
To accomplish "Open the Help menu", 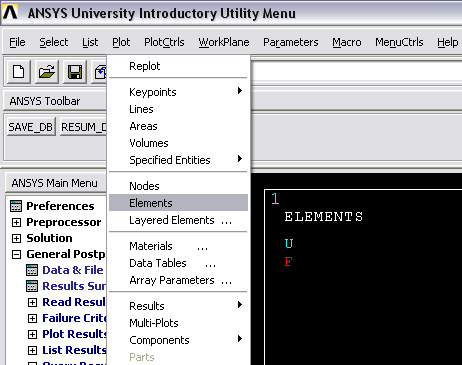I will point(448,42).
